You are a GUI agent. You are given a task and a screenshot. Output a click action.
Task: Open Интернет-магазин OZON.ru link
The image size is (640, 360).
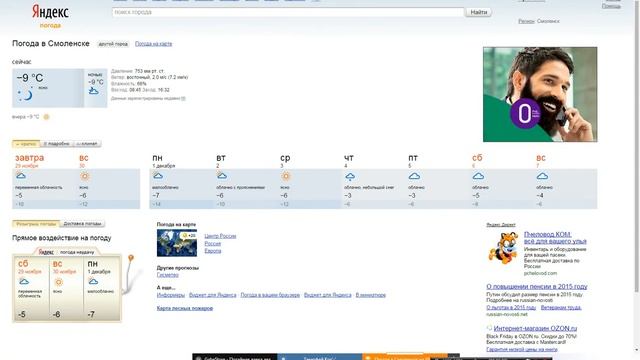point(535,328)
